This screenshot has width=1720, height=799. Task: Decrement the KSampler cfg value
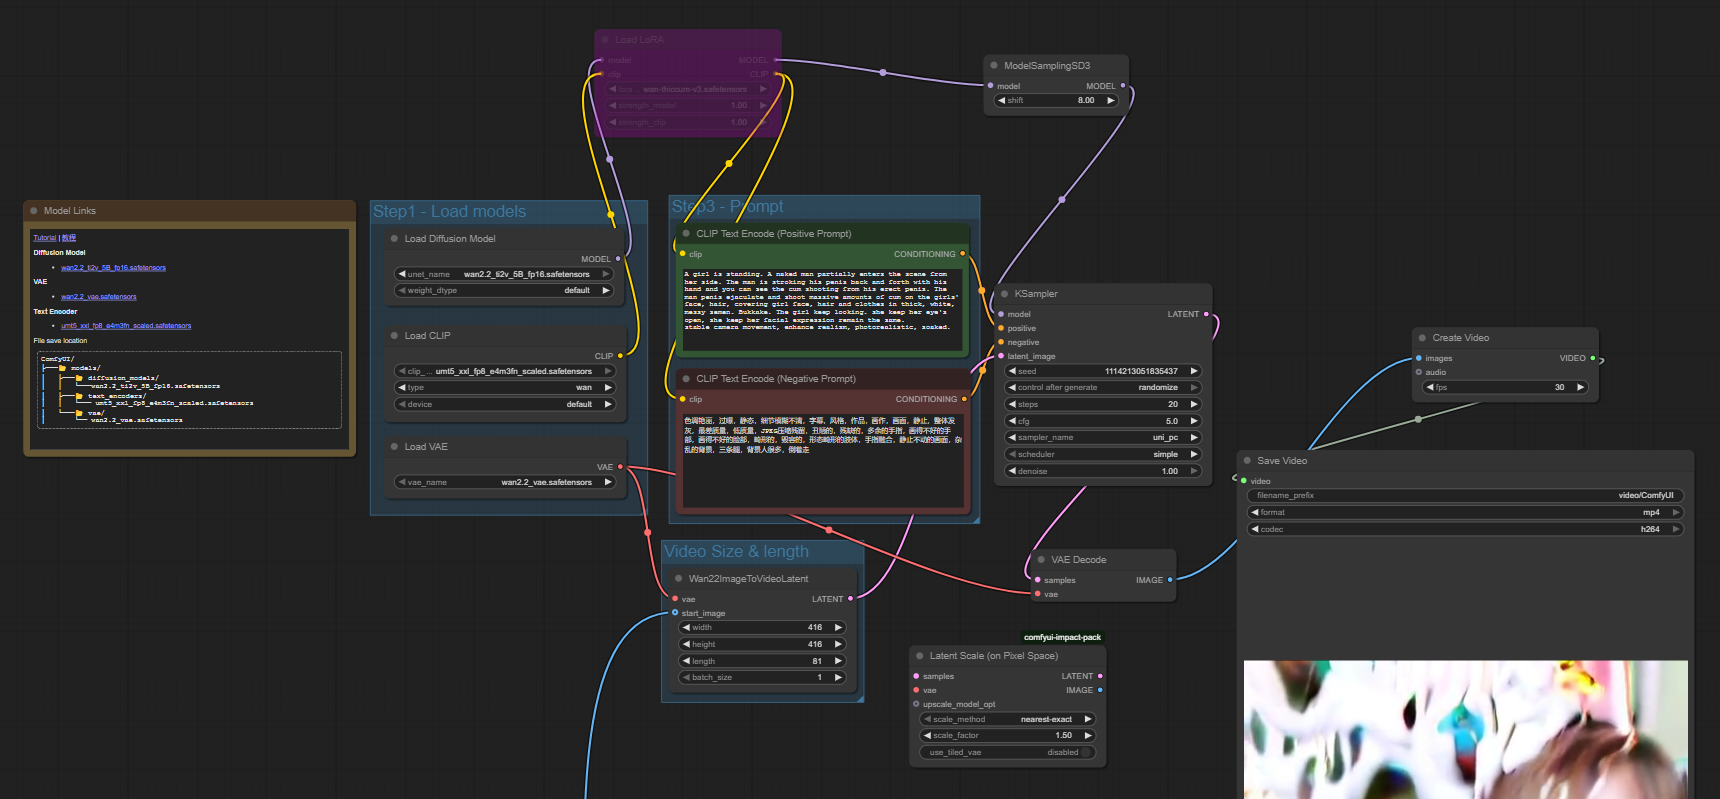click(x=1012, y=421)
